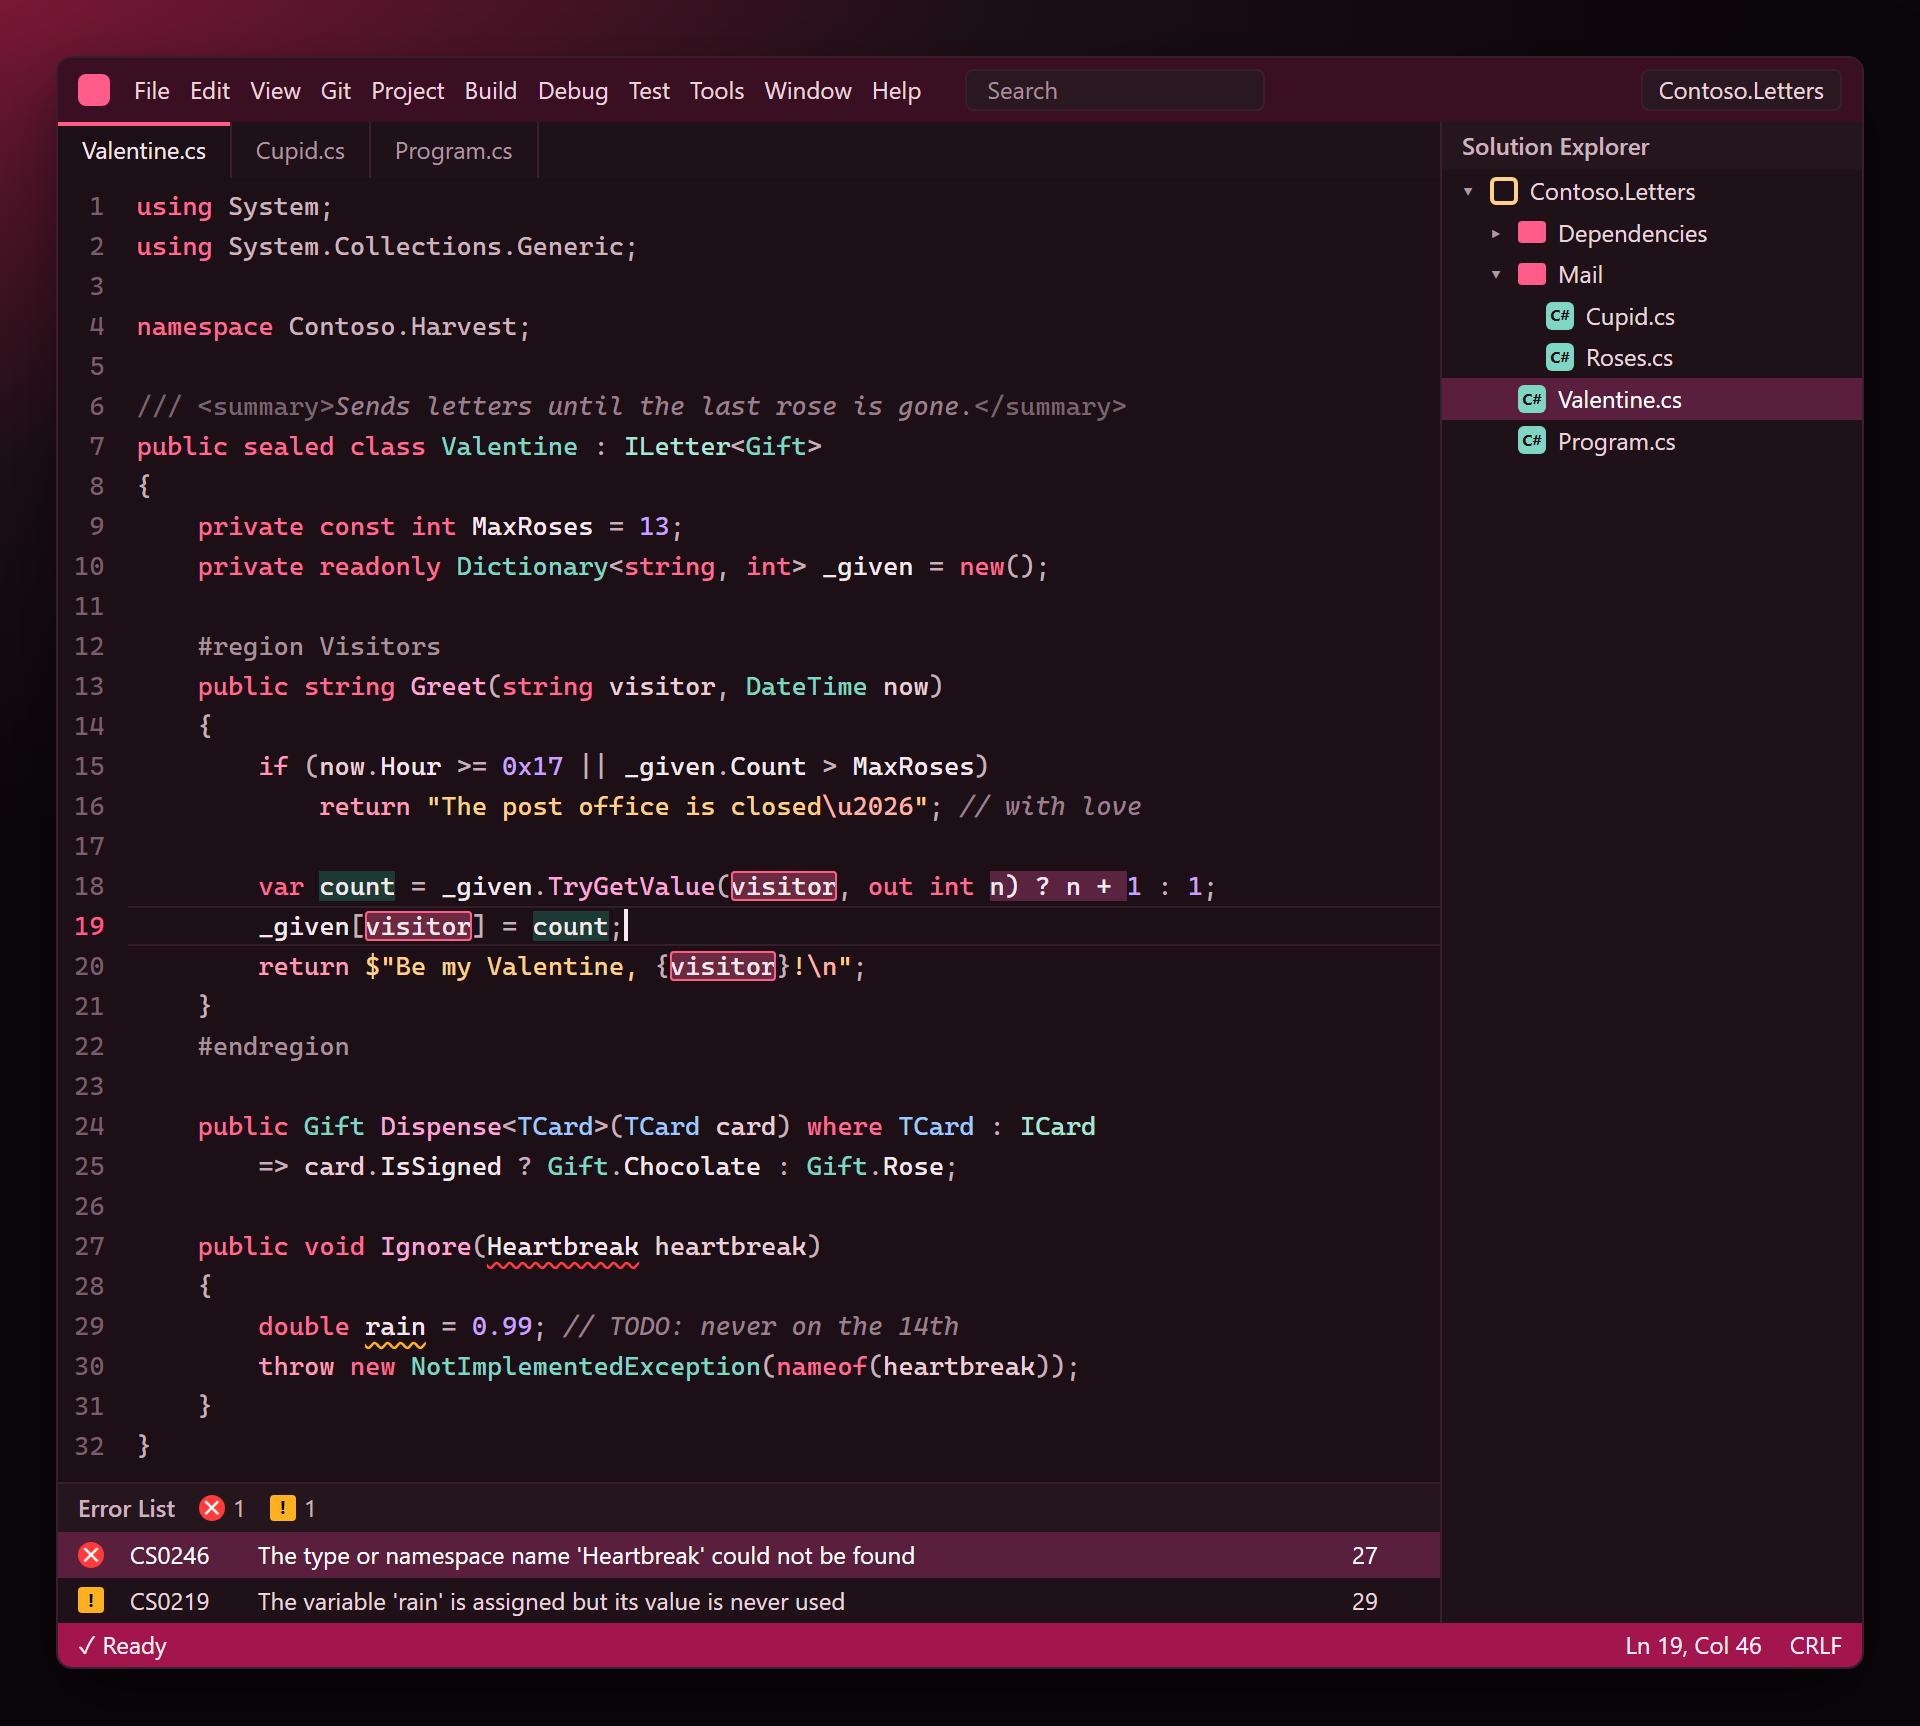Screen dimensions: 1920x1726
Task: Click the underlined Heartbreak type in code
Action: (x=562, y=1246)
